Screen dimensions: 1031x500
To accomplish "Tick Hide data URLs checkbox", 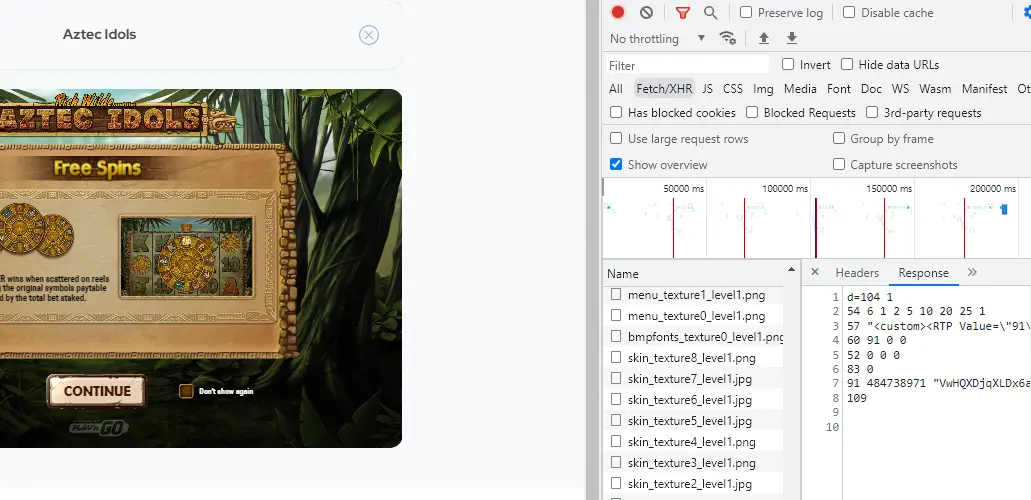I will (847, 64).
